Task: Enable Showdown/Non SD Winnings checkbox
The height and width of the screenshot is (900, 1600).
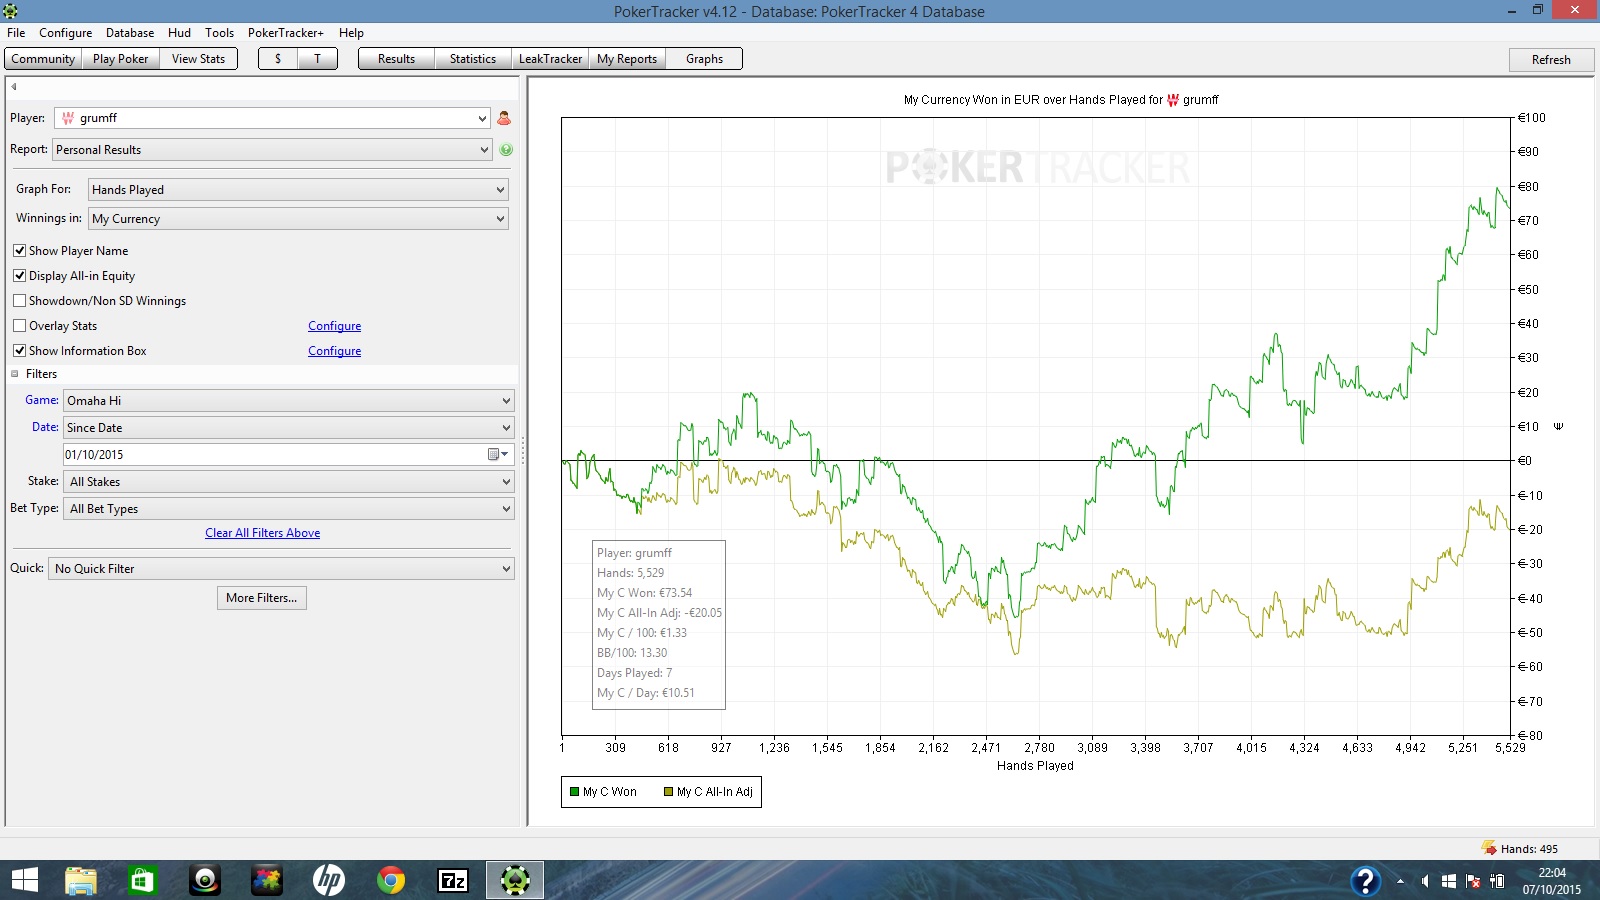Action: tap(19, 301)
